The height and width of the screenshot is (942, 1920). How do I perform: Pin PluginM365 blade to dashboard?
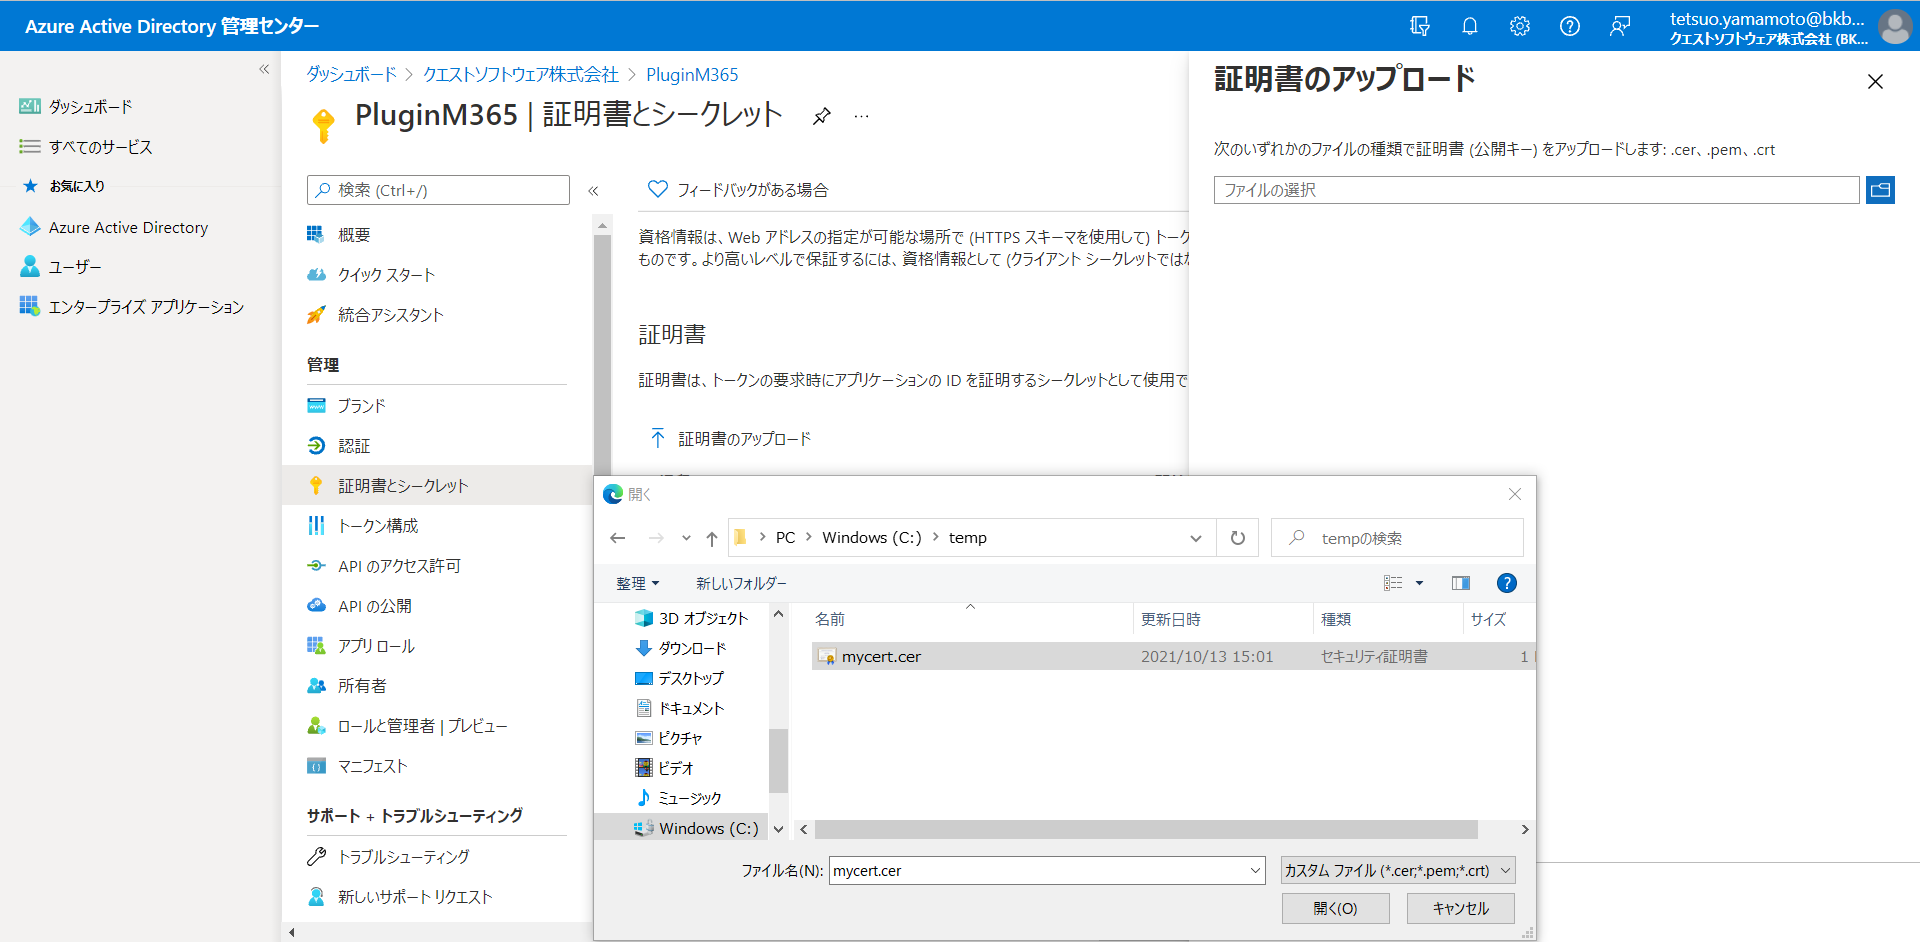(821, 116)
